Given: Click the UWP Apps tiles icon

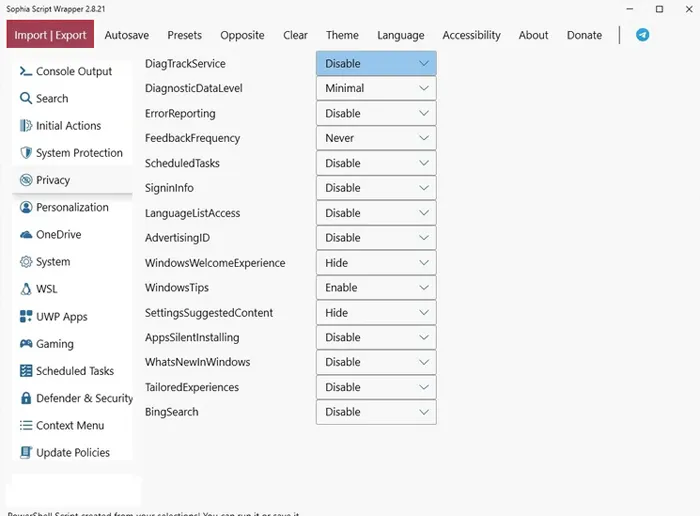Looking at the screenshot, I should tap(25, 316).
